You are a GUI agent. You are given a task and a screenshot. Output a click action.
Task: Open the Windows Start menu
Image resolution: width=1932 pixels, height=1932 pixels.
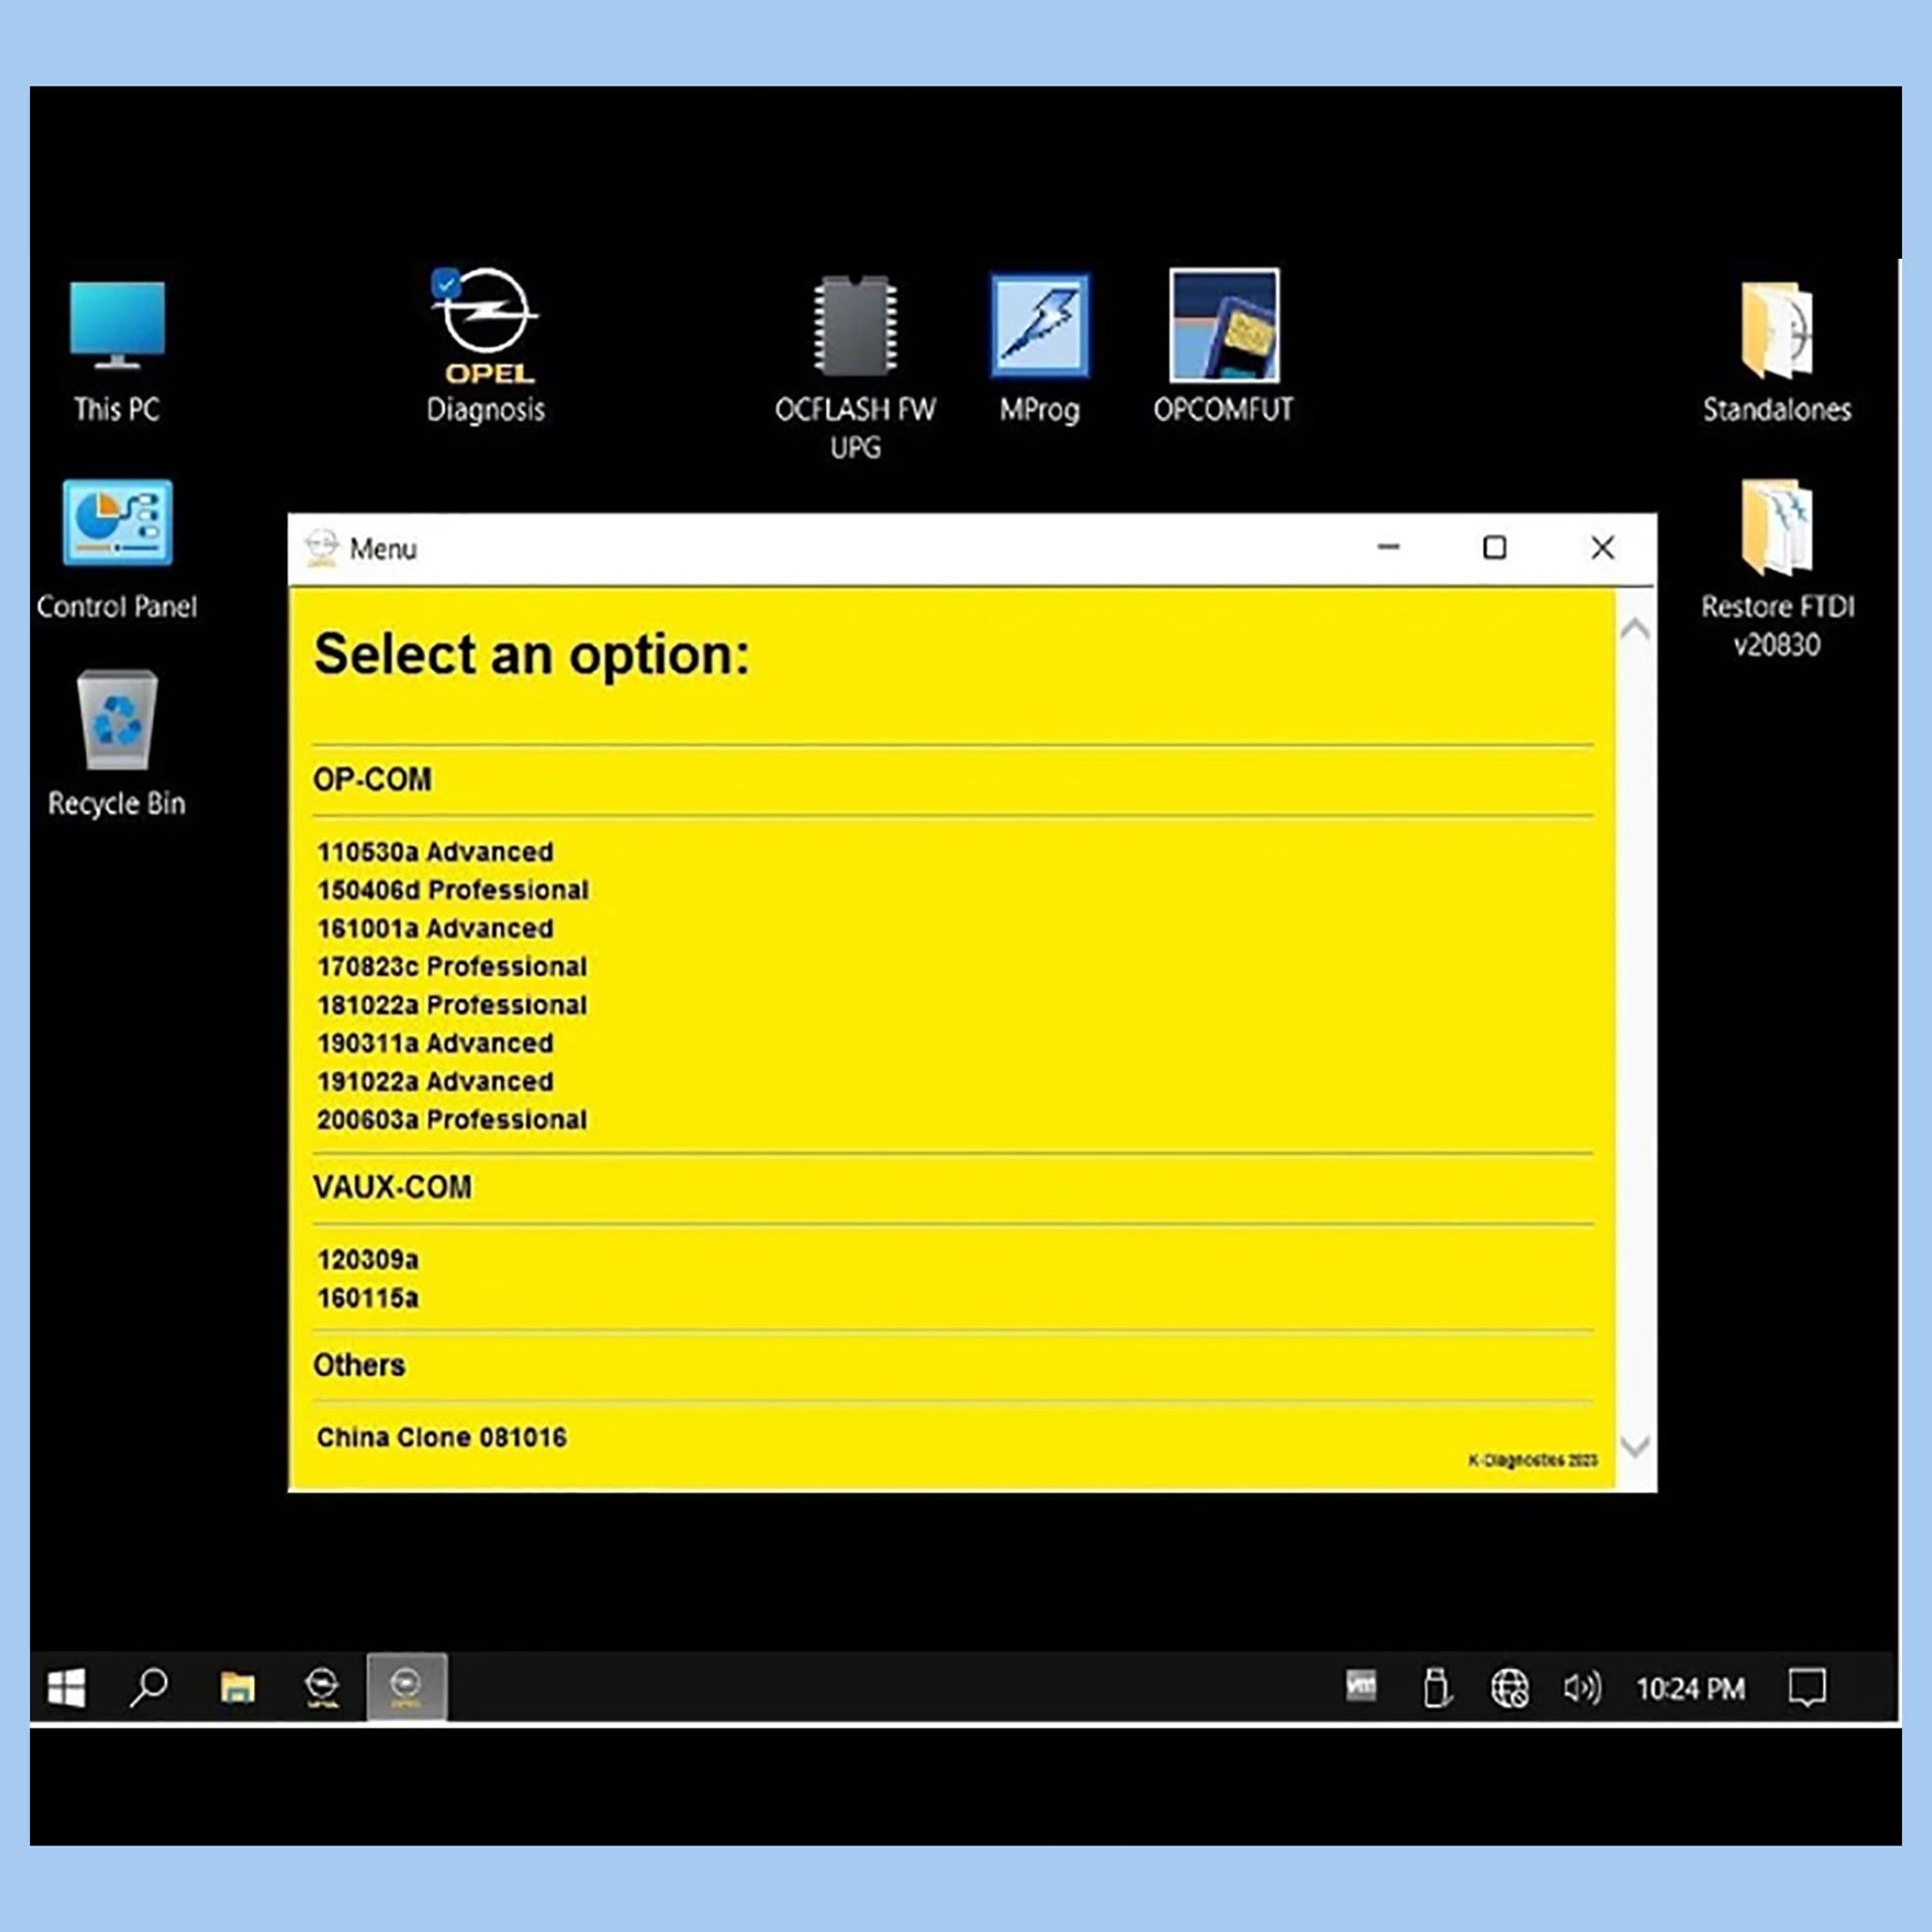click(67, 1688)
